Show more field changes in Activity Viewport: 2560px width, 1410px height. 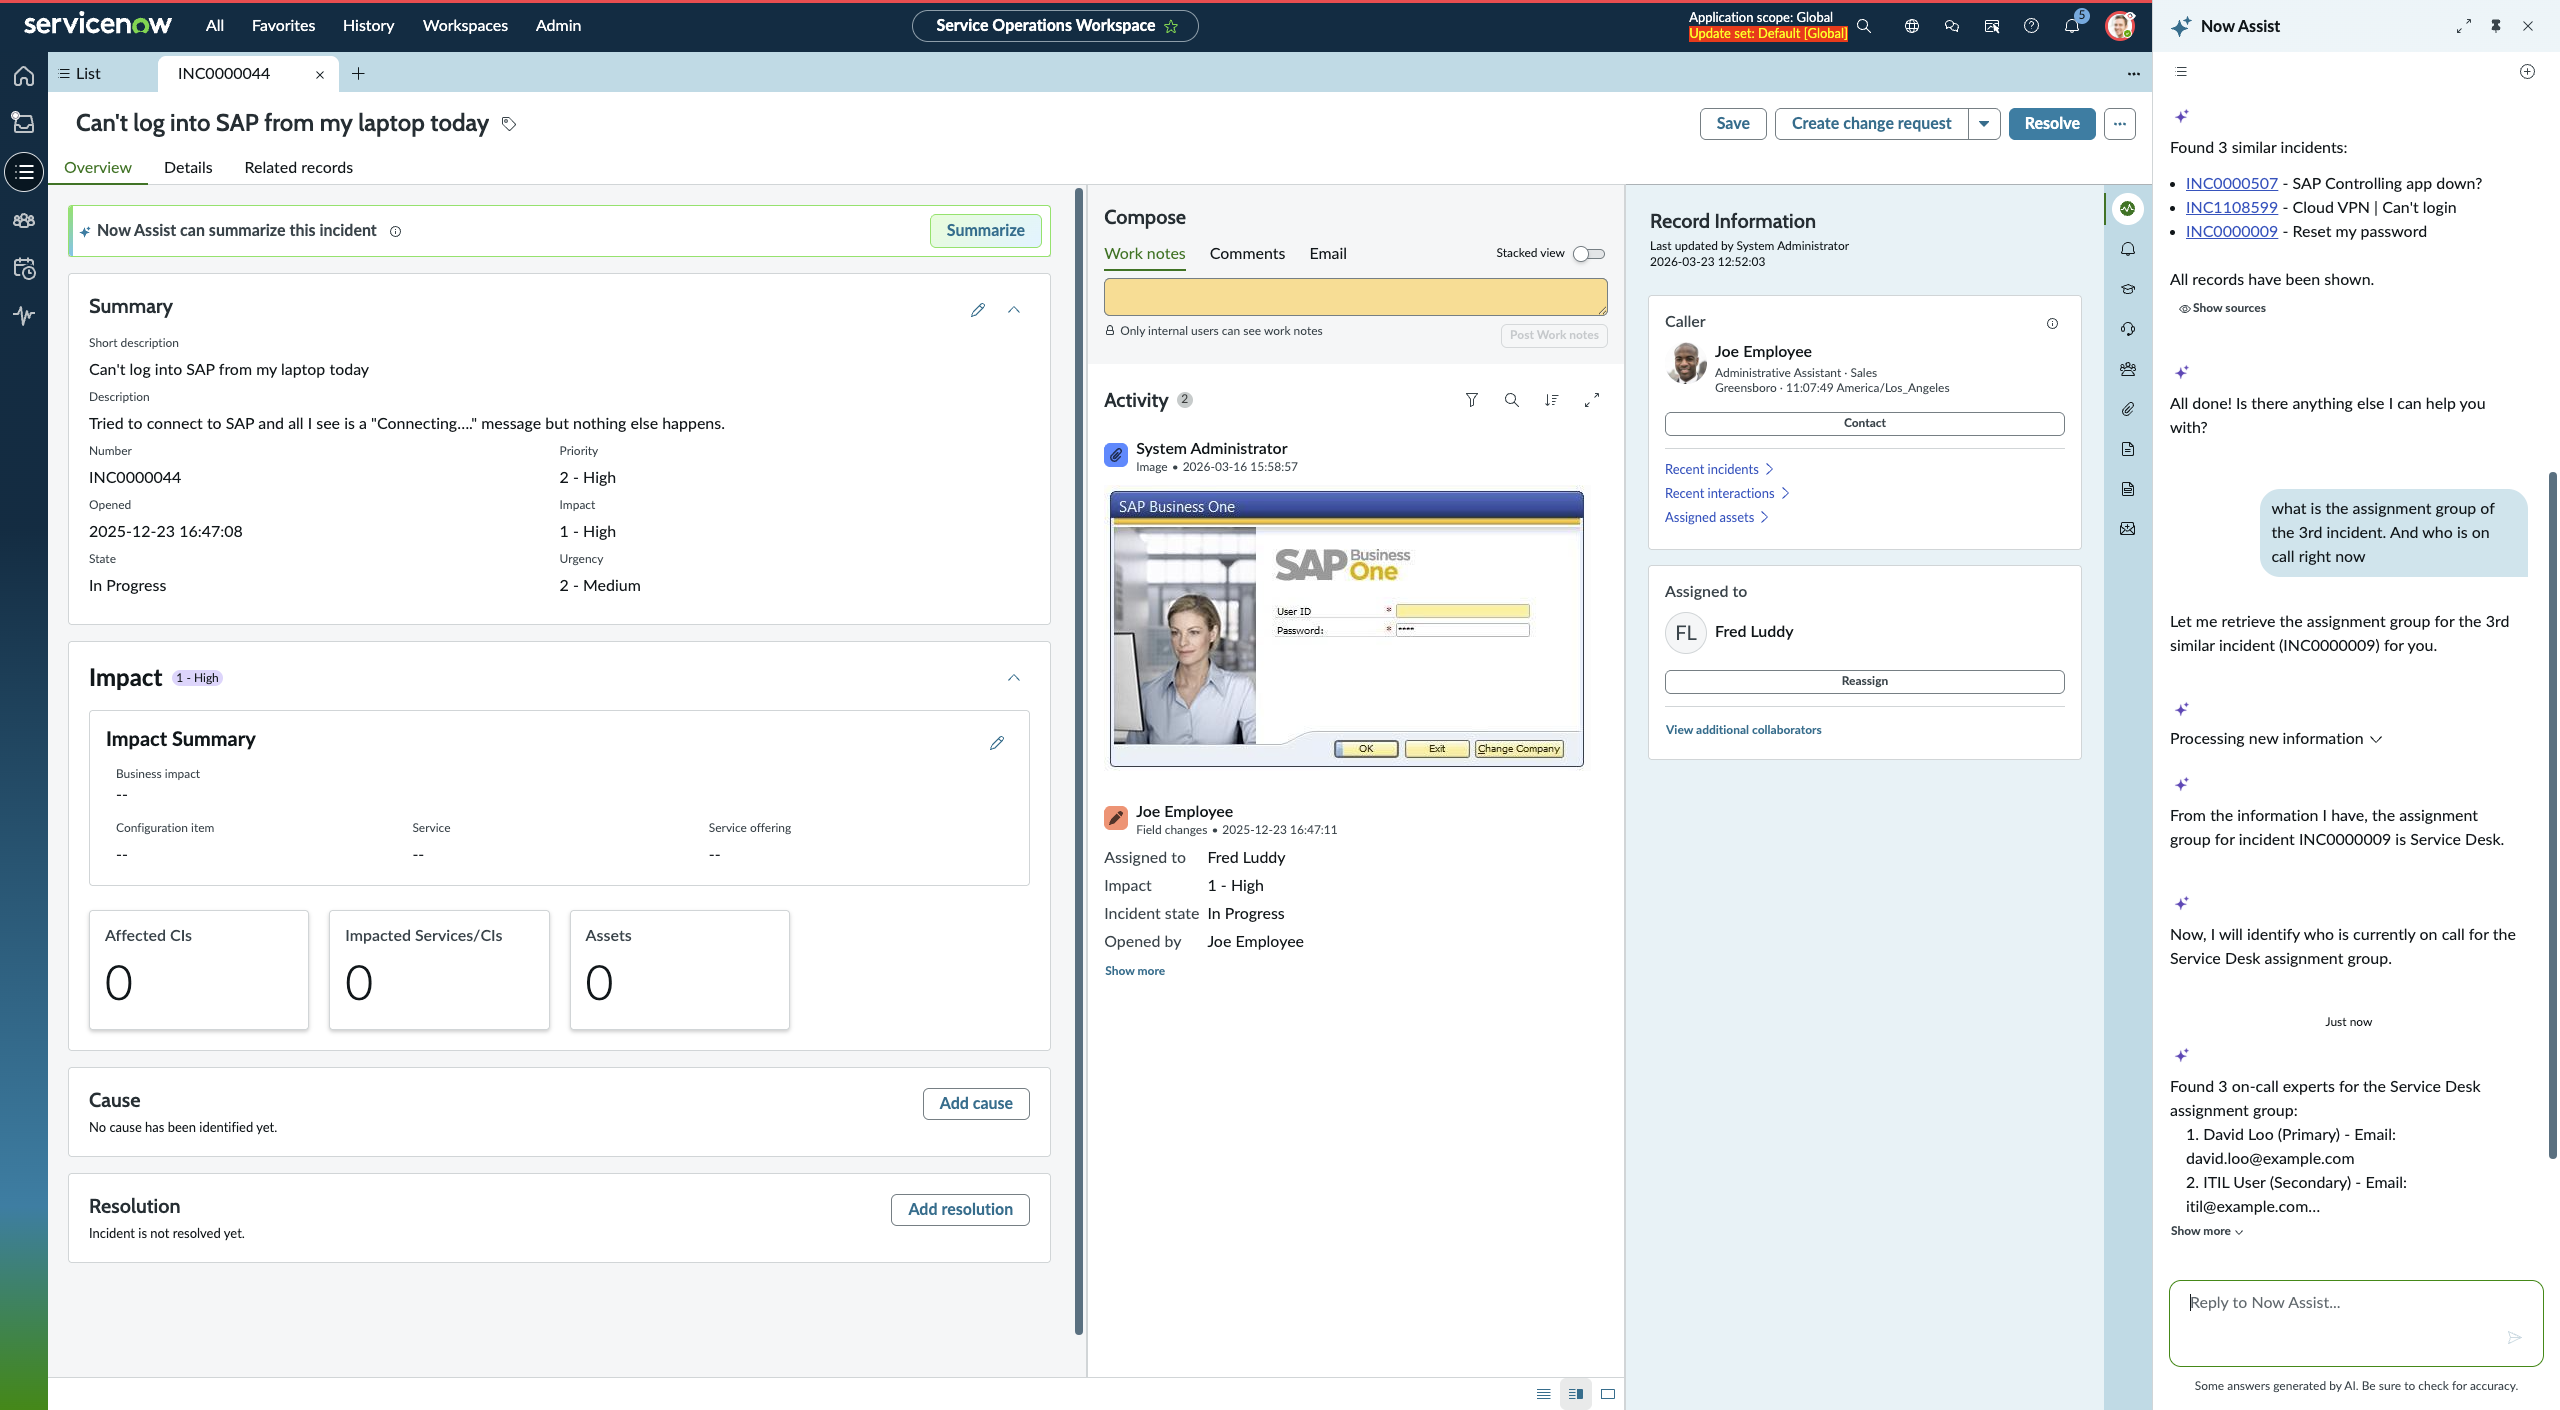(x=1134, y=971)
